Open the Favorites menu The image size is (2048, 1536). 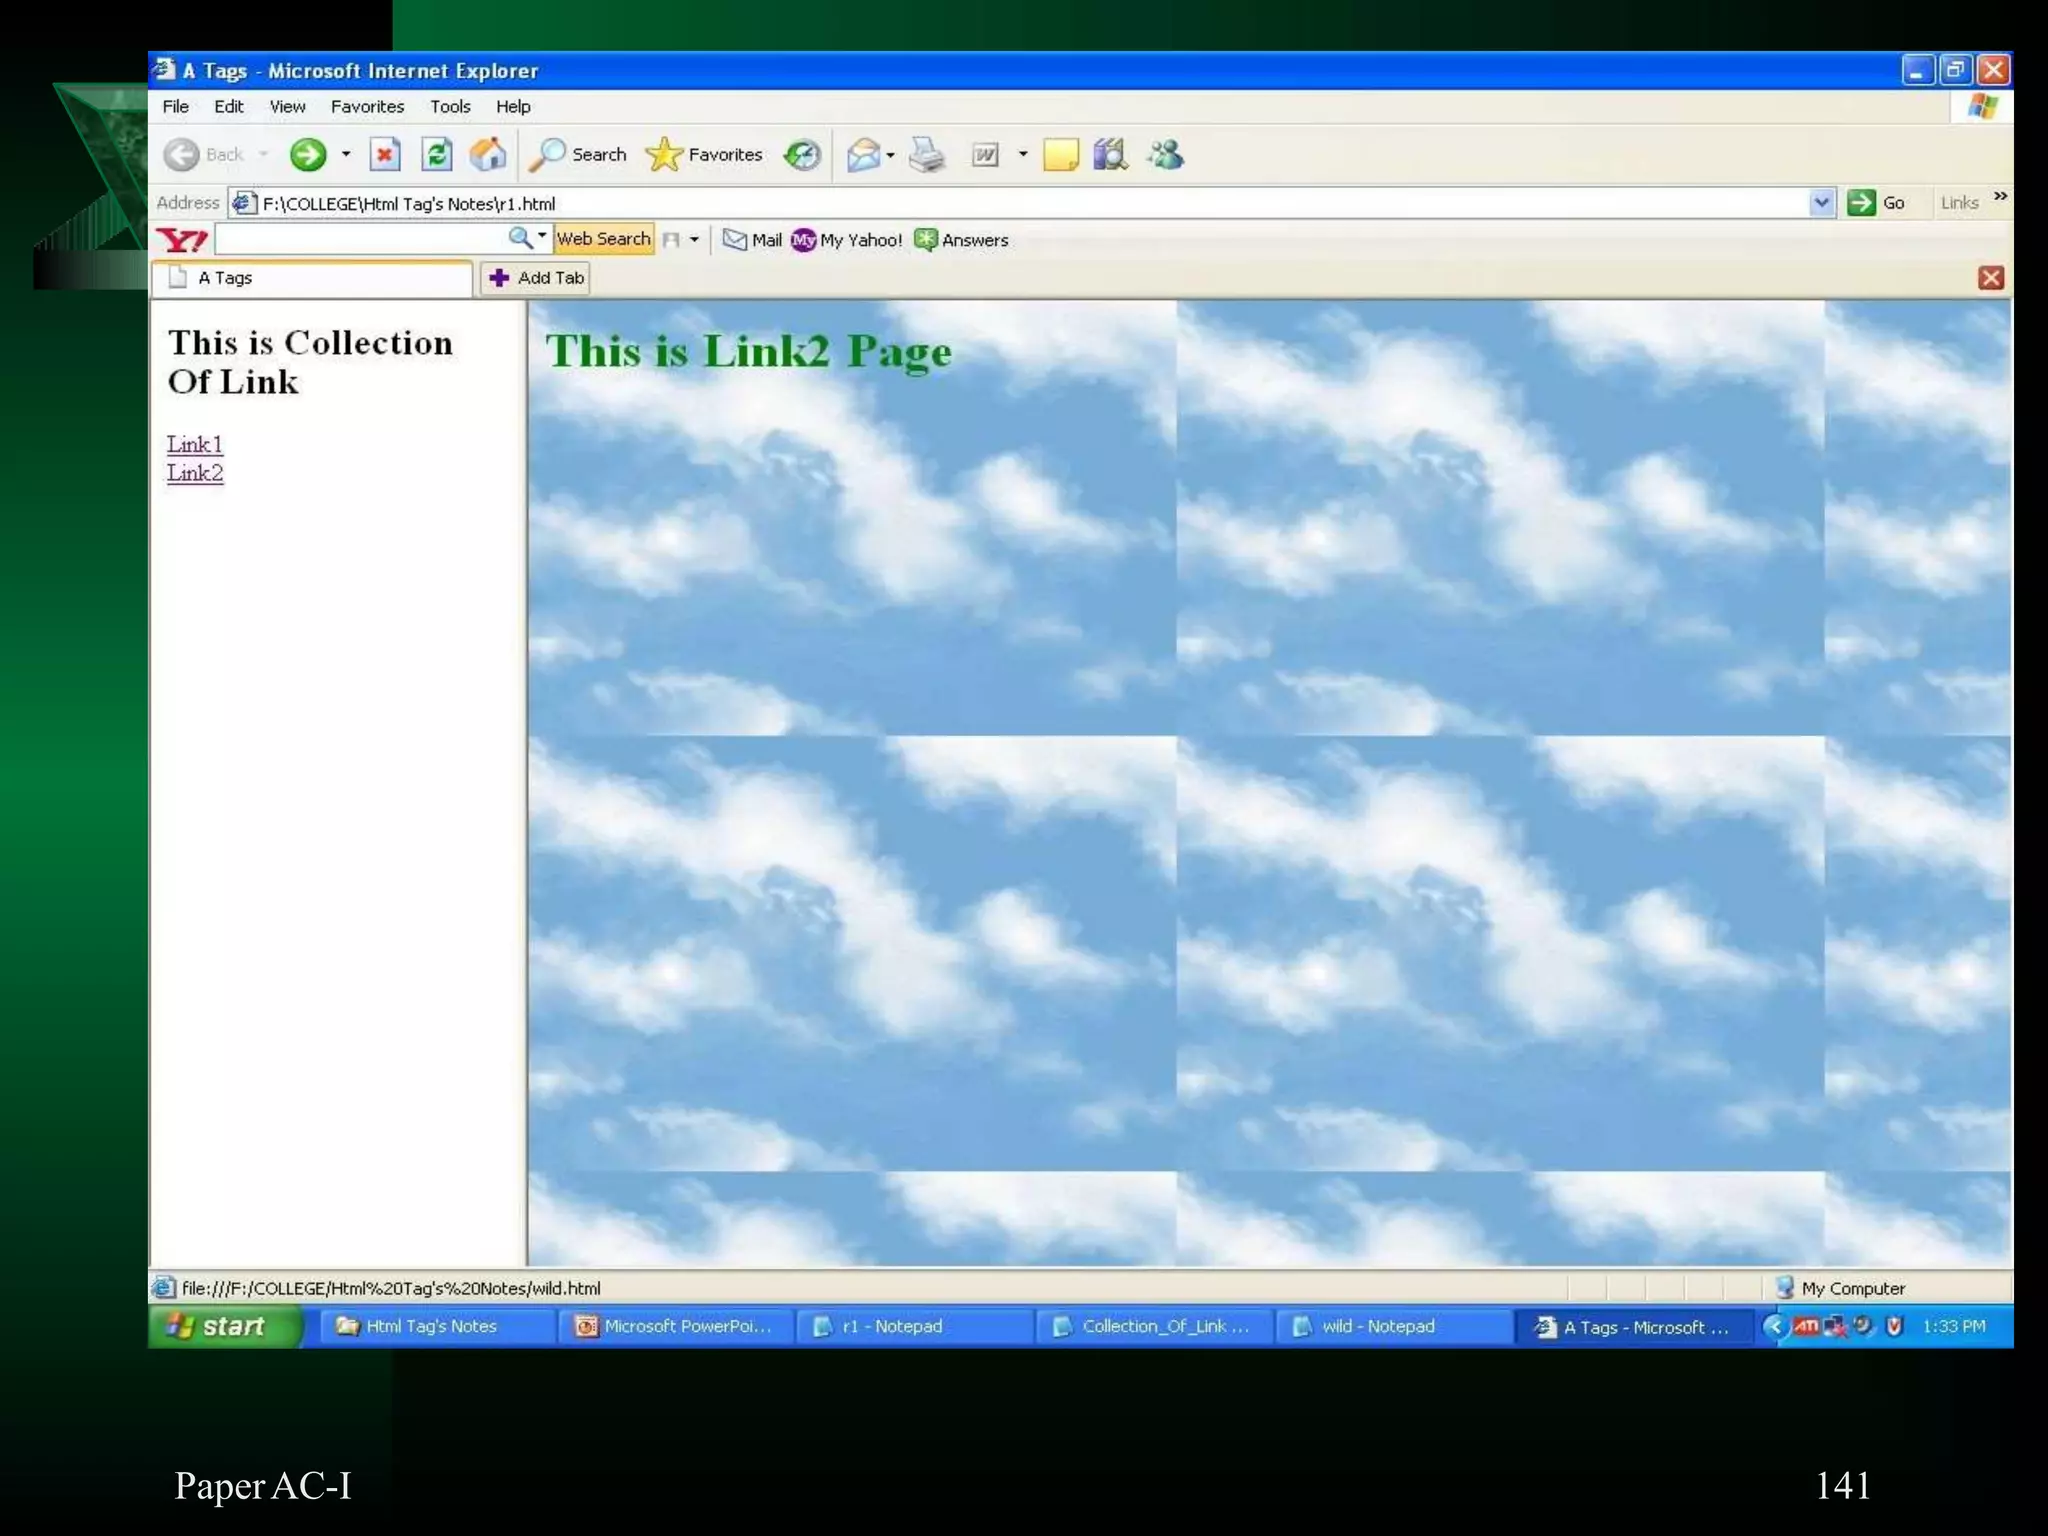(367, 106)
